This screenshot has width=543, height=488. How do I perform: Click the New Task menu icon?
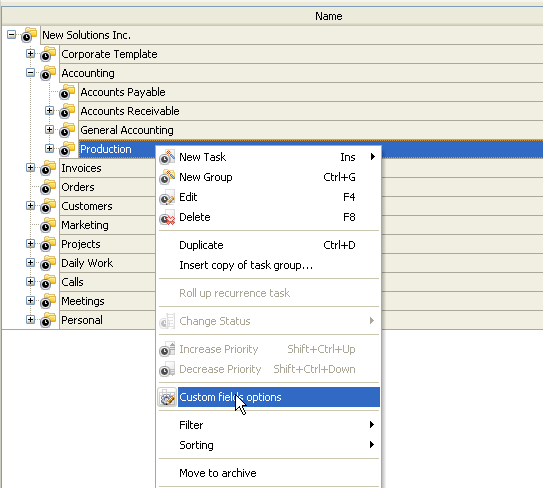point(167,157)
